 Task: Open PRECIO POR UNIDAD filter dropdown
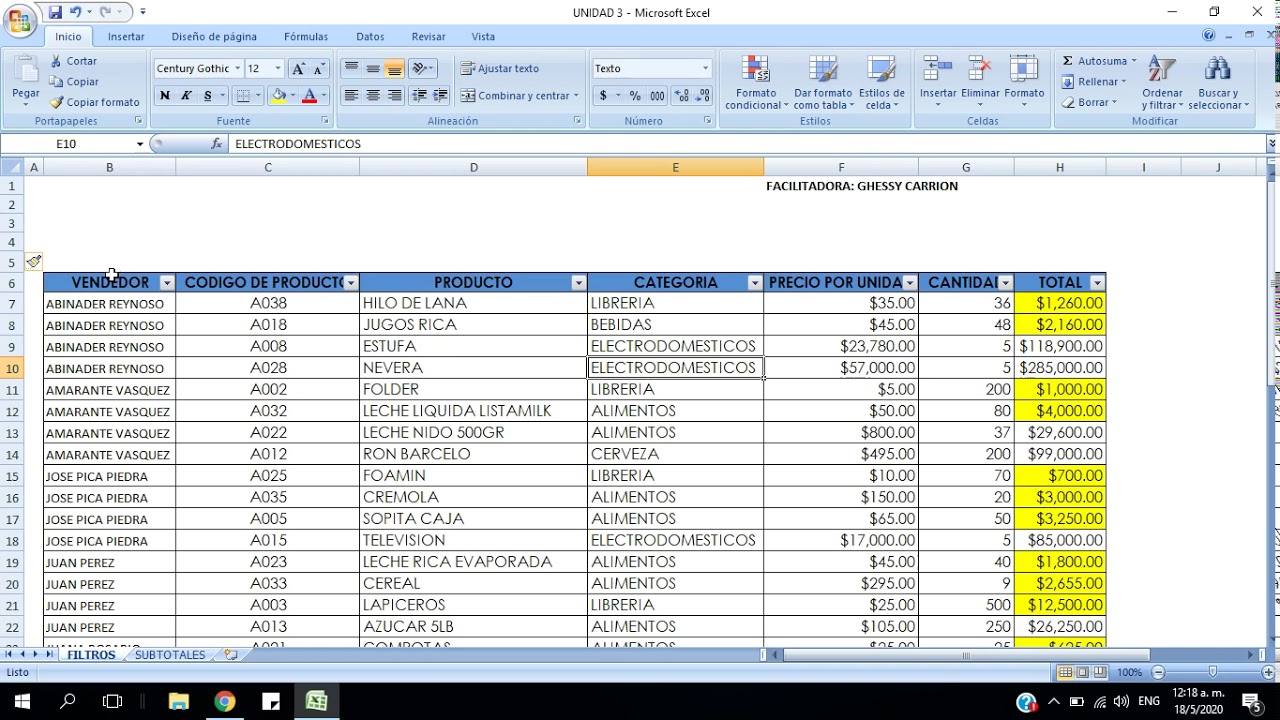[x=909, y=283]
